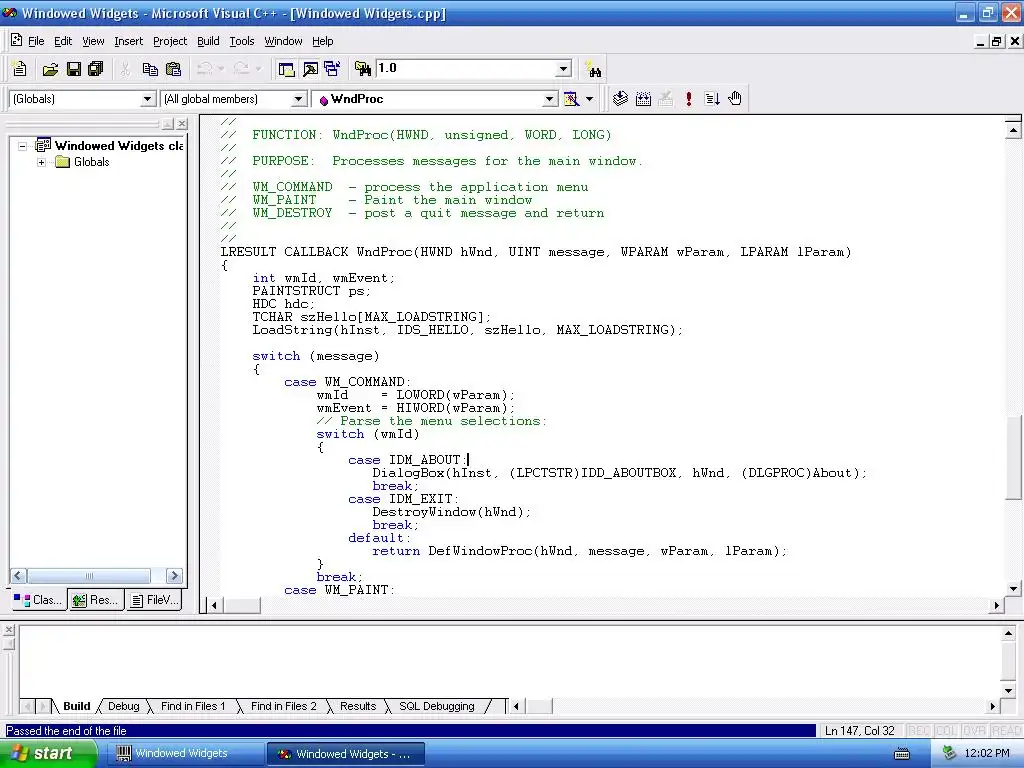The width and height of the screenshot is (1024, 768).
Task: Click the Ln 147, Col 32 status indicator
Action: click(x=859, y=731)
